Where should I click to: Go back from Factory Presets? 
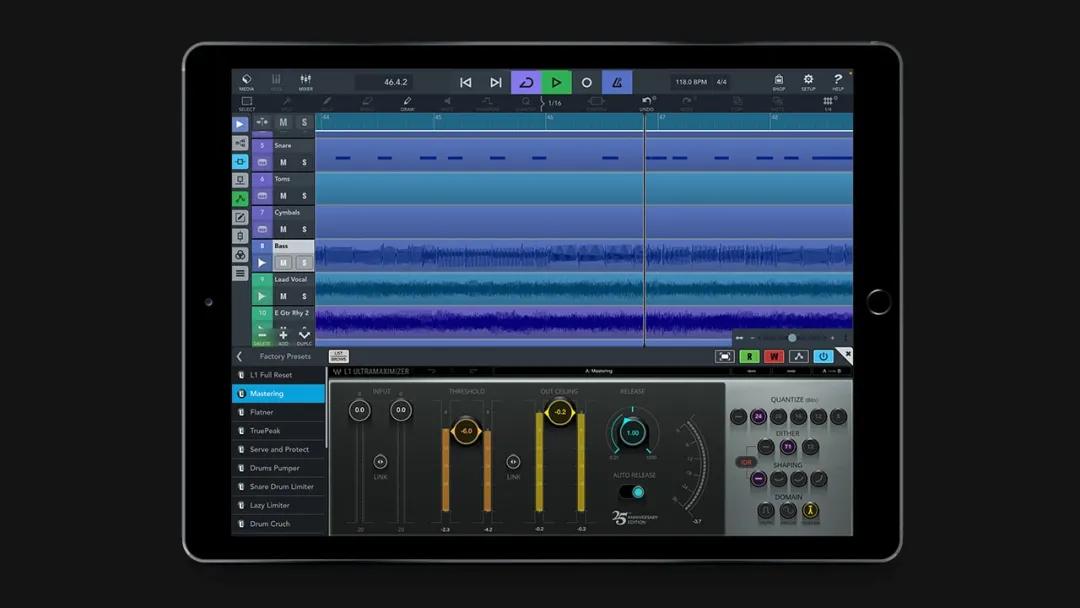239,357
